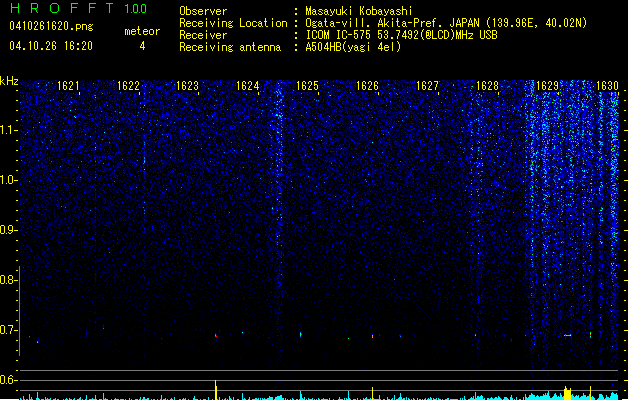Click the Ogata-vill. Akita-Pref. JAPAN location text
629x400 pixels.
(x=446, y=23)
